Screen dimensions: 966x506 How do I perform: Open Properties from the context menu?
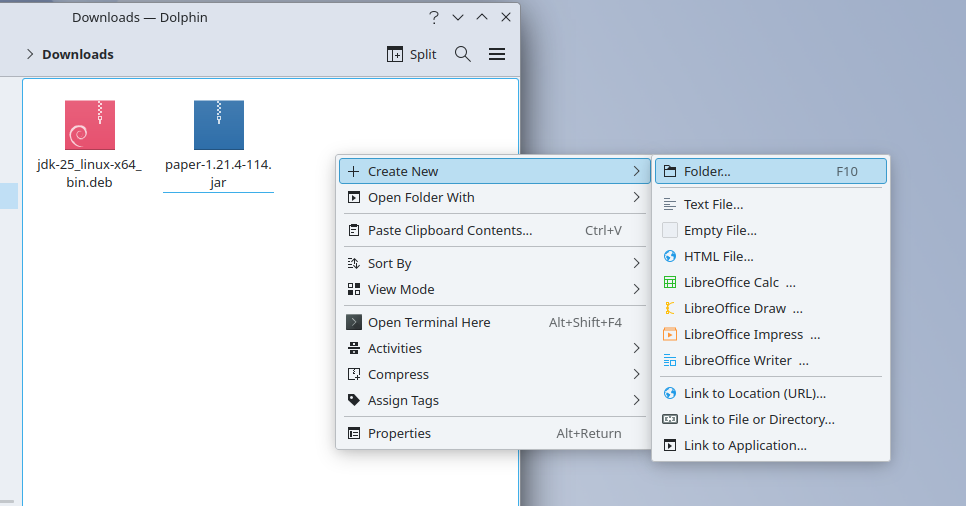click(x=399, y=433)
